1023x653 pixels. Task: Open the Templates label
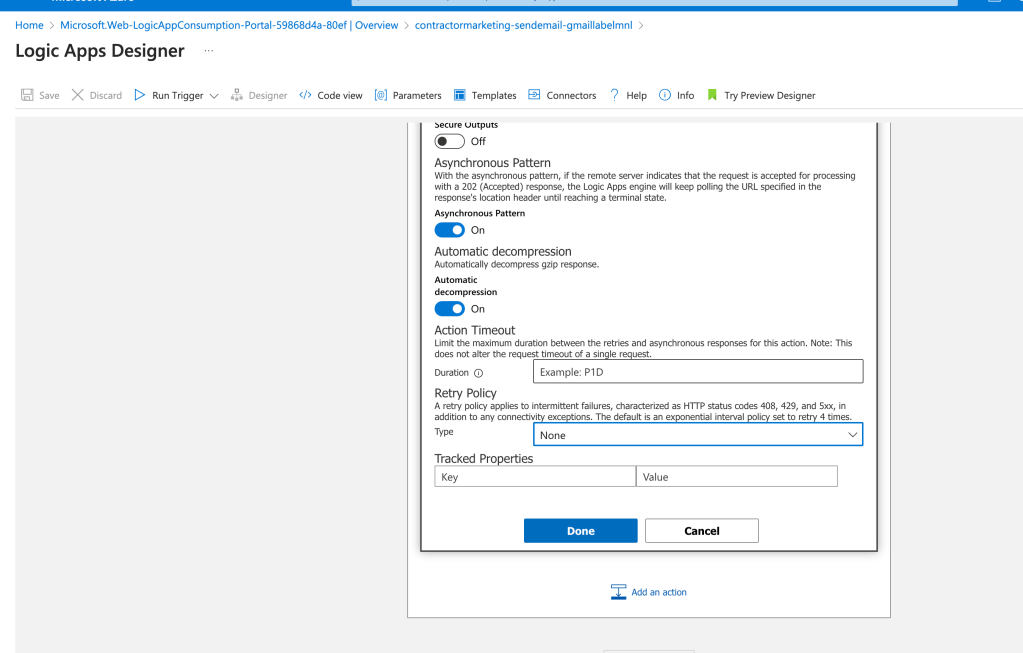tap(494, 95)
